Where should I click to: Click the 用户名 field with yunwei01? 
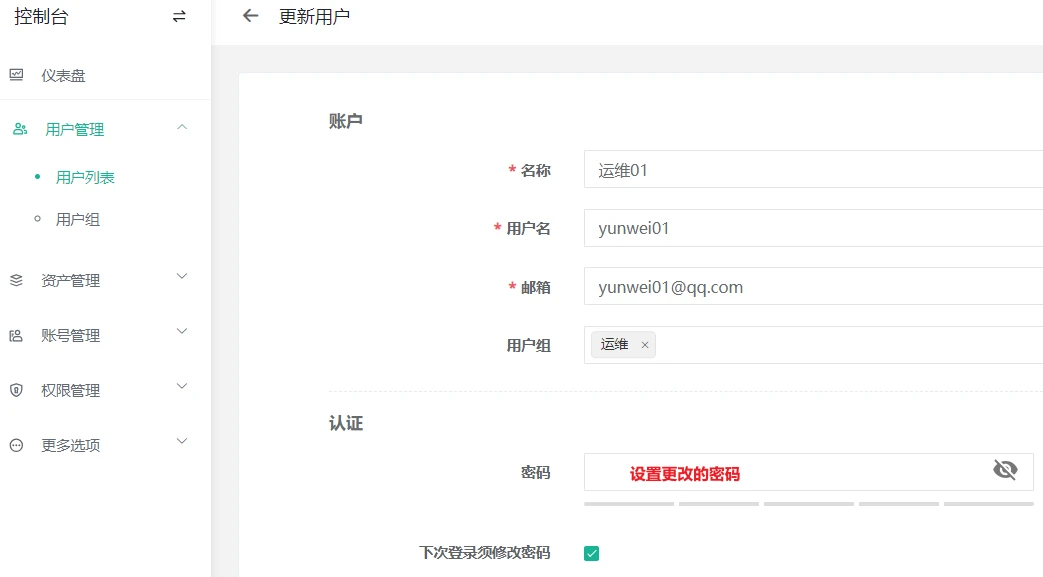[814, 228]
